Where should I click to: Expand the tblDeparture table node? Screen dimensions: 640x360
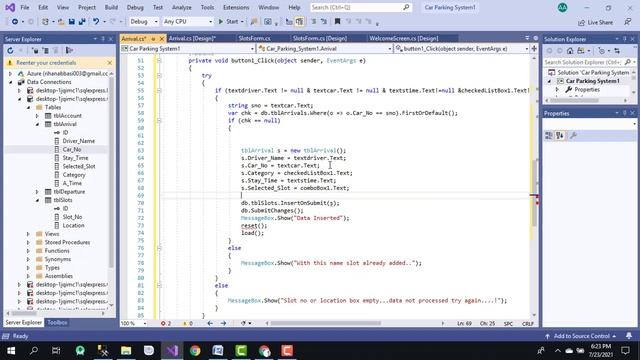click(38, 192)
